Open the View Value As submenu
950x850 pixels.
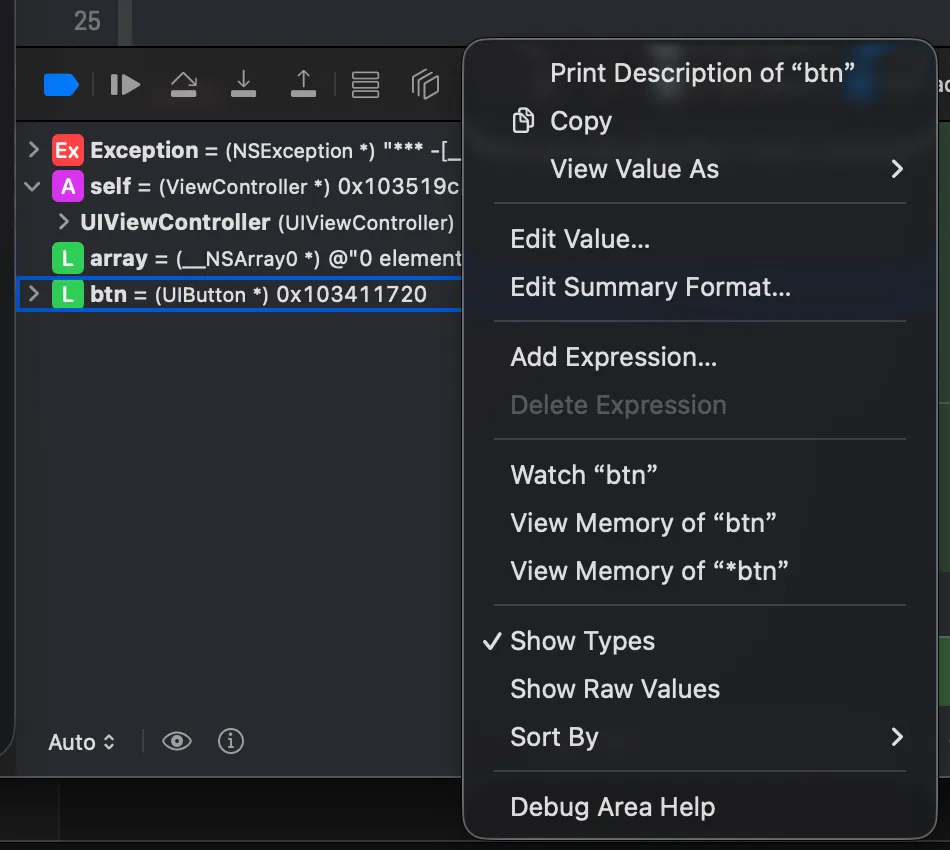(700, 169)
